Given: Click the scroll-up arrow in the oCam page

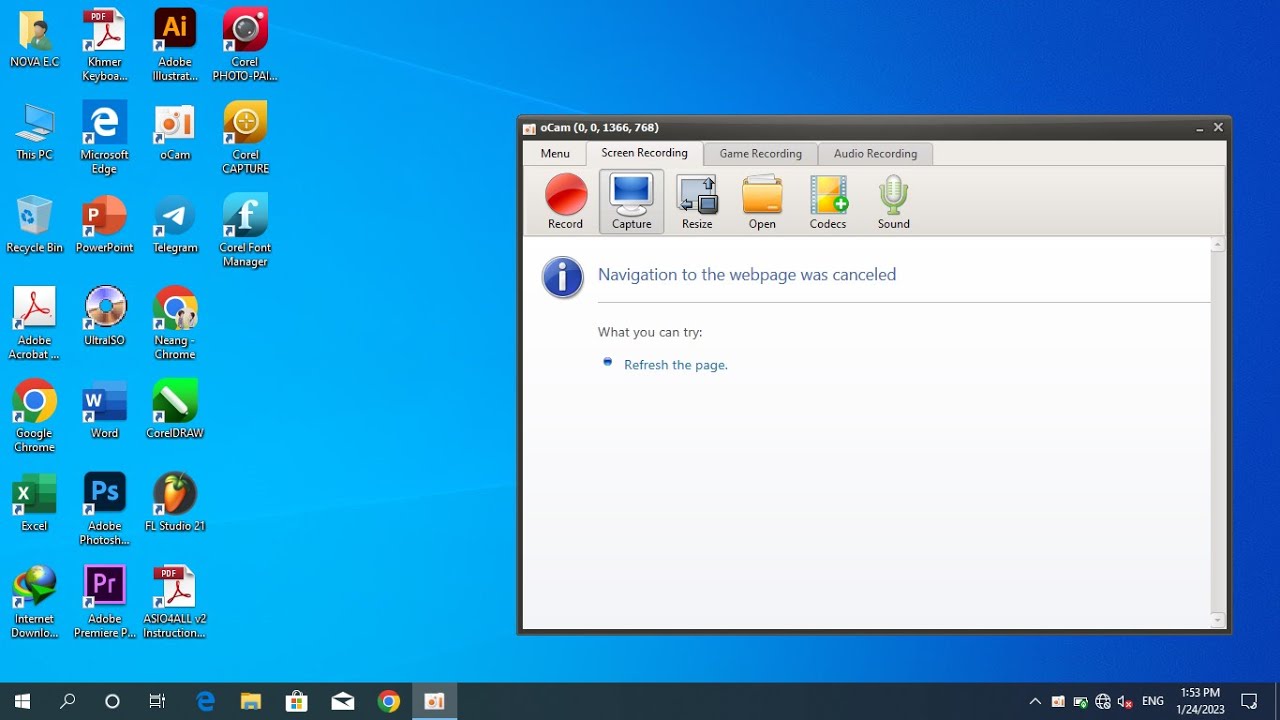Looking at the screenshot, I should coord(1217,245).
